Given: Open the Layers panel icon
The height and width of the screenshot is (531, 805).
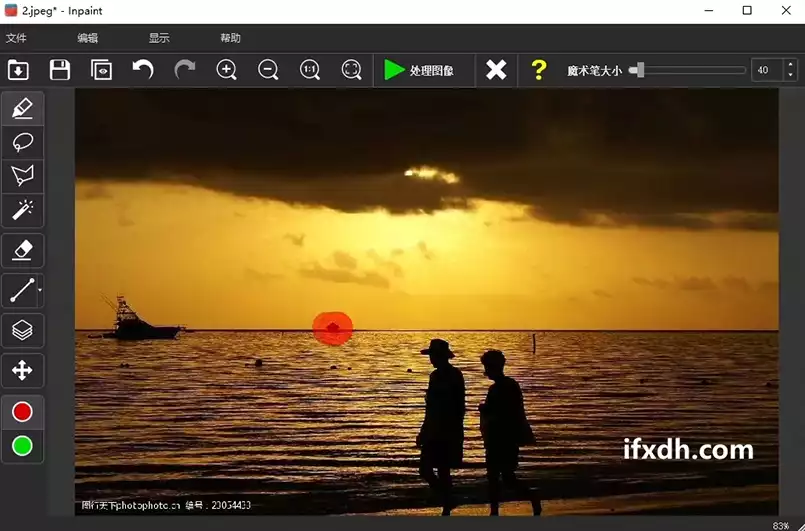Looking at the screenshot, I should point(22,330).
